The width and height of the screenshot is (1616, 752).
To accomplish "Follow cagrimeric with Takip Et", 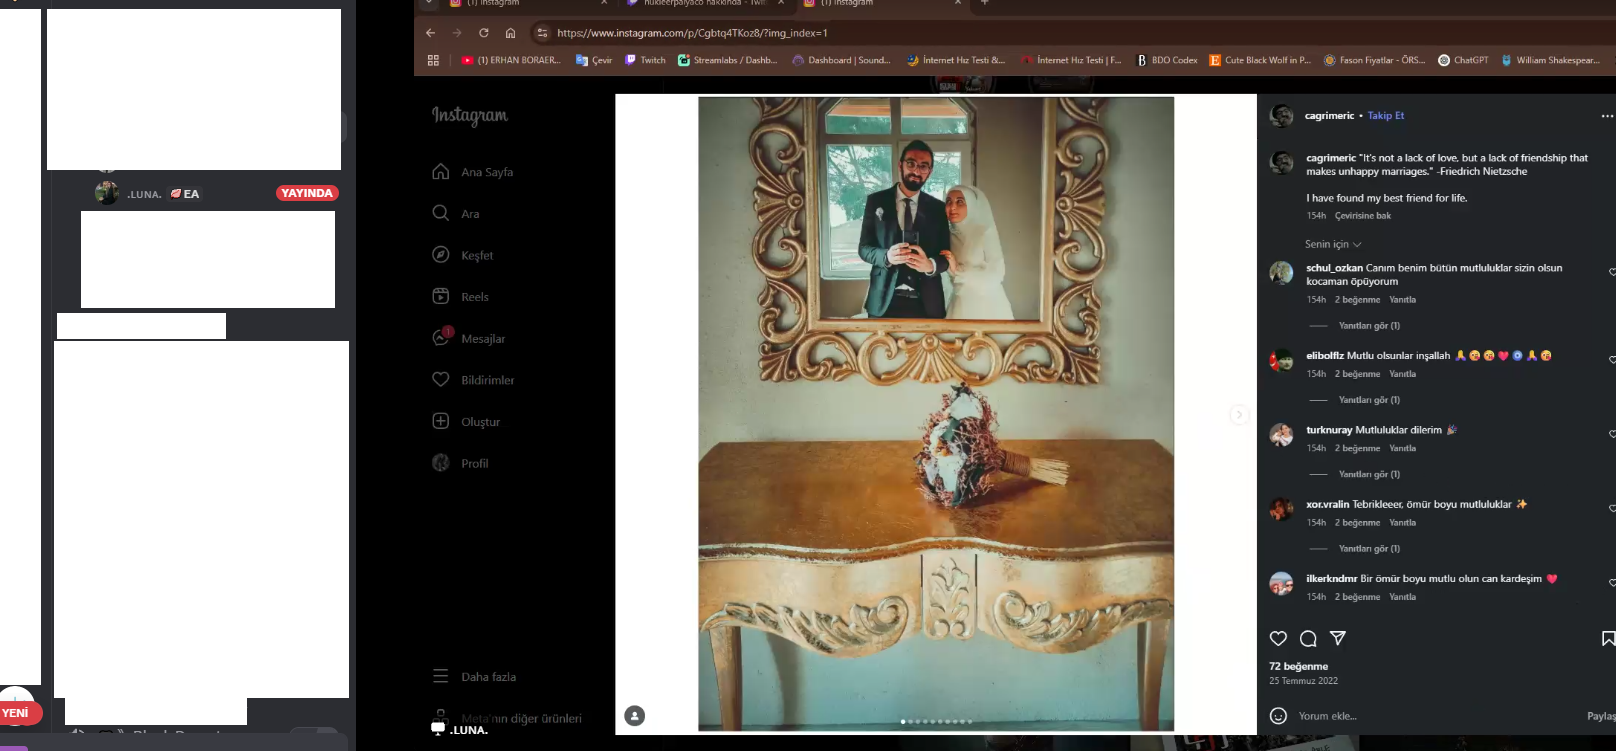I will pyautogui.click(x=1386, y=116).
